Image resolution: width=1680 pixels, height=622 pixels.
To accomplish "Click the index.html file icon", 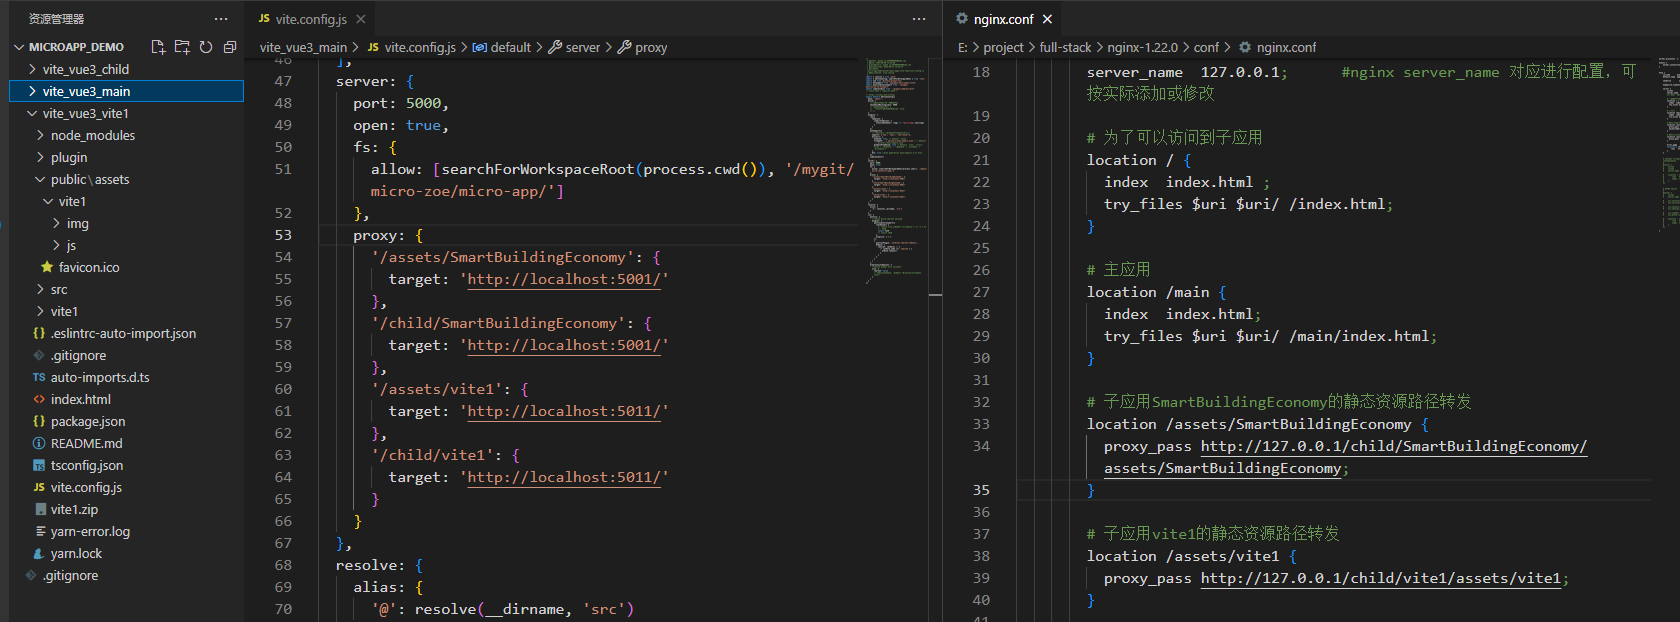I will pos(39,399).
